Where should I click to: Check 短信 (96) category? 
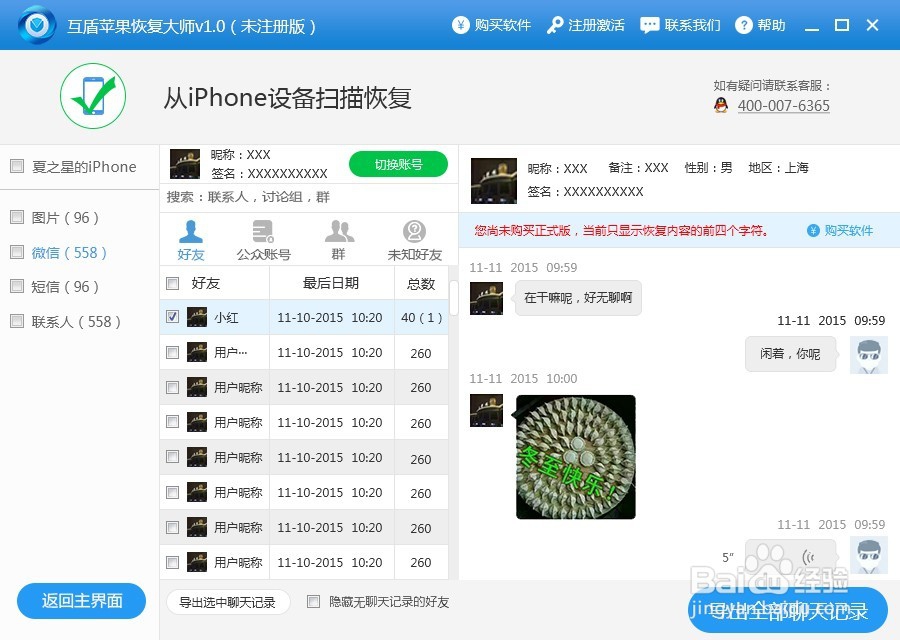click(x=17, y=286)
